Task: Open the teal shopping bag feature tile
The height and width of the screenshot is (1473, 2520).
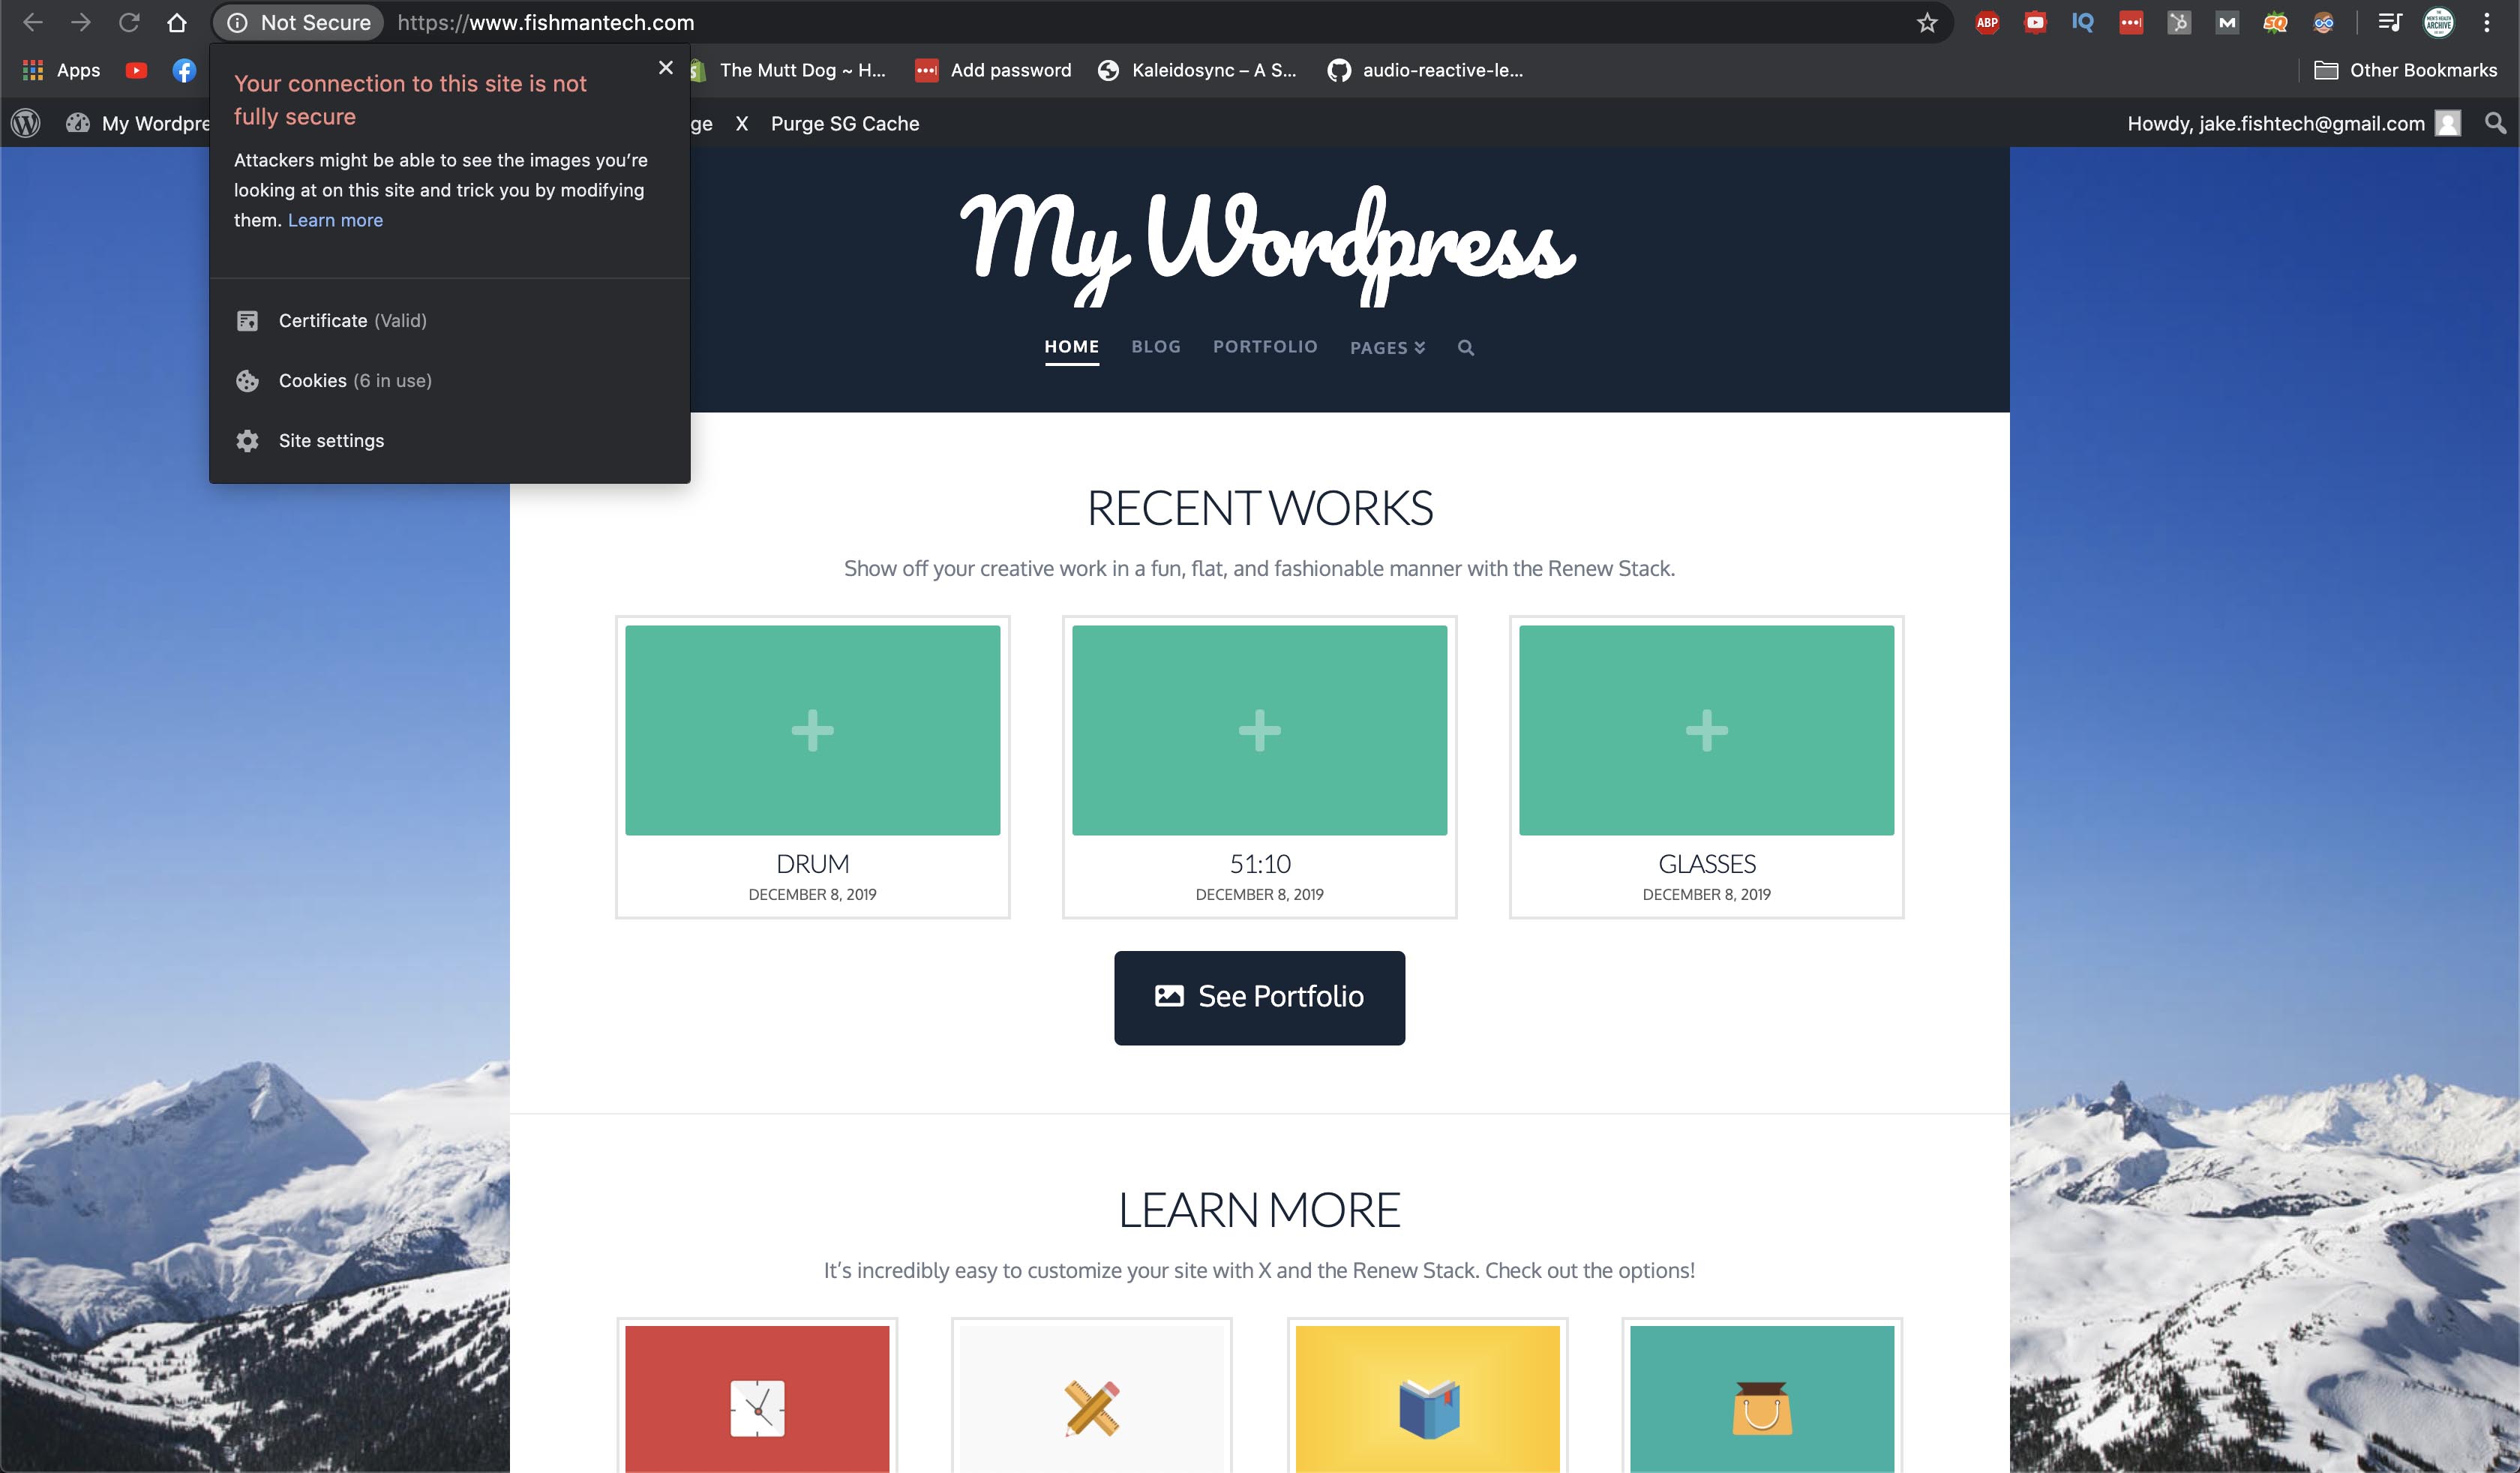Action: coord(1762,1398)
